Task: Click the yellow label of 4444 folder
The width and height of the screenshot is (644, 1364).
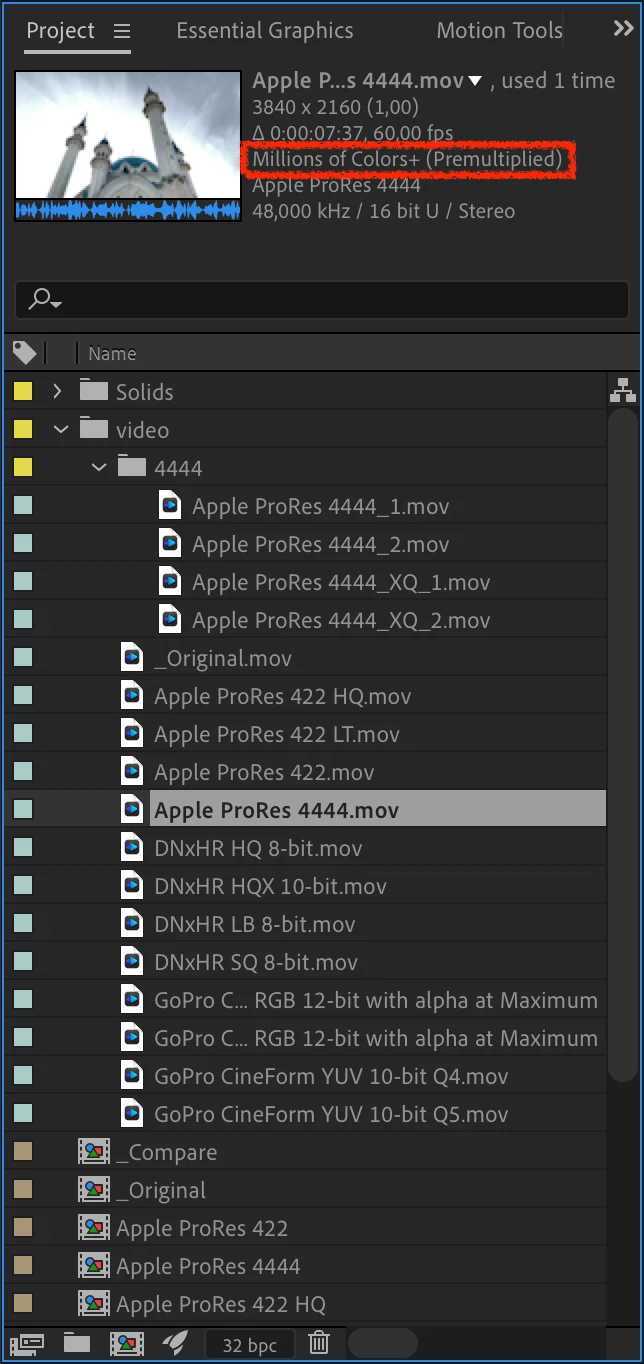Action: (23, 468)
